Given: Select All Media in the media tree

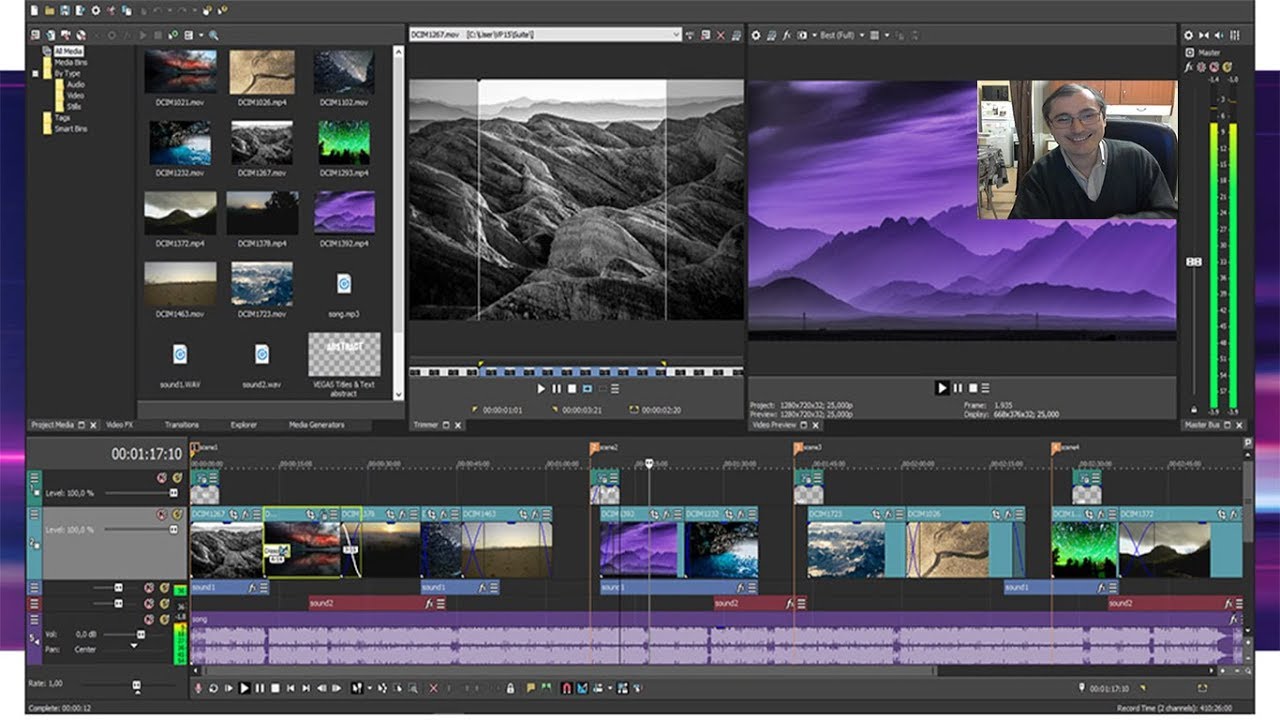Looking at the screenshot, I should point(68,51).
